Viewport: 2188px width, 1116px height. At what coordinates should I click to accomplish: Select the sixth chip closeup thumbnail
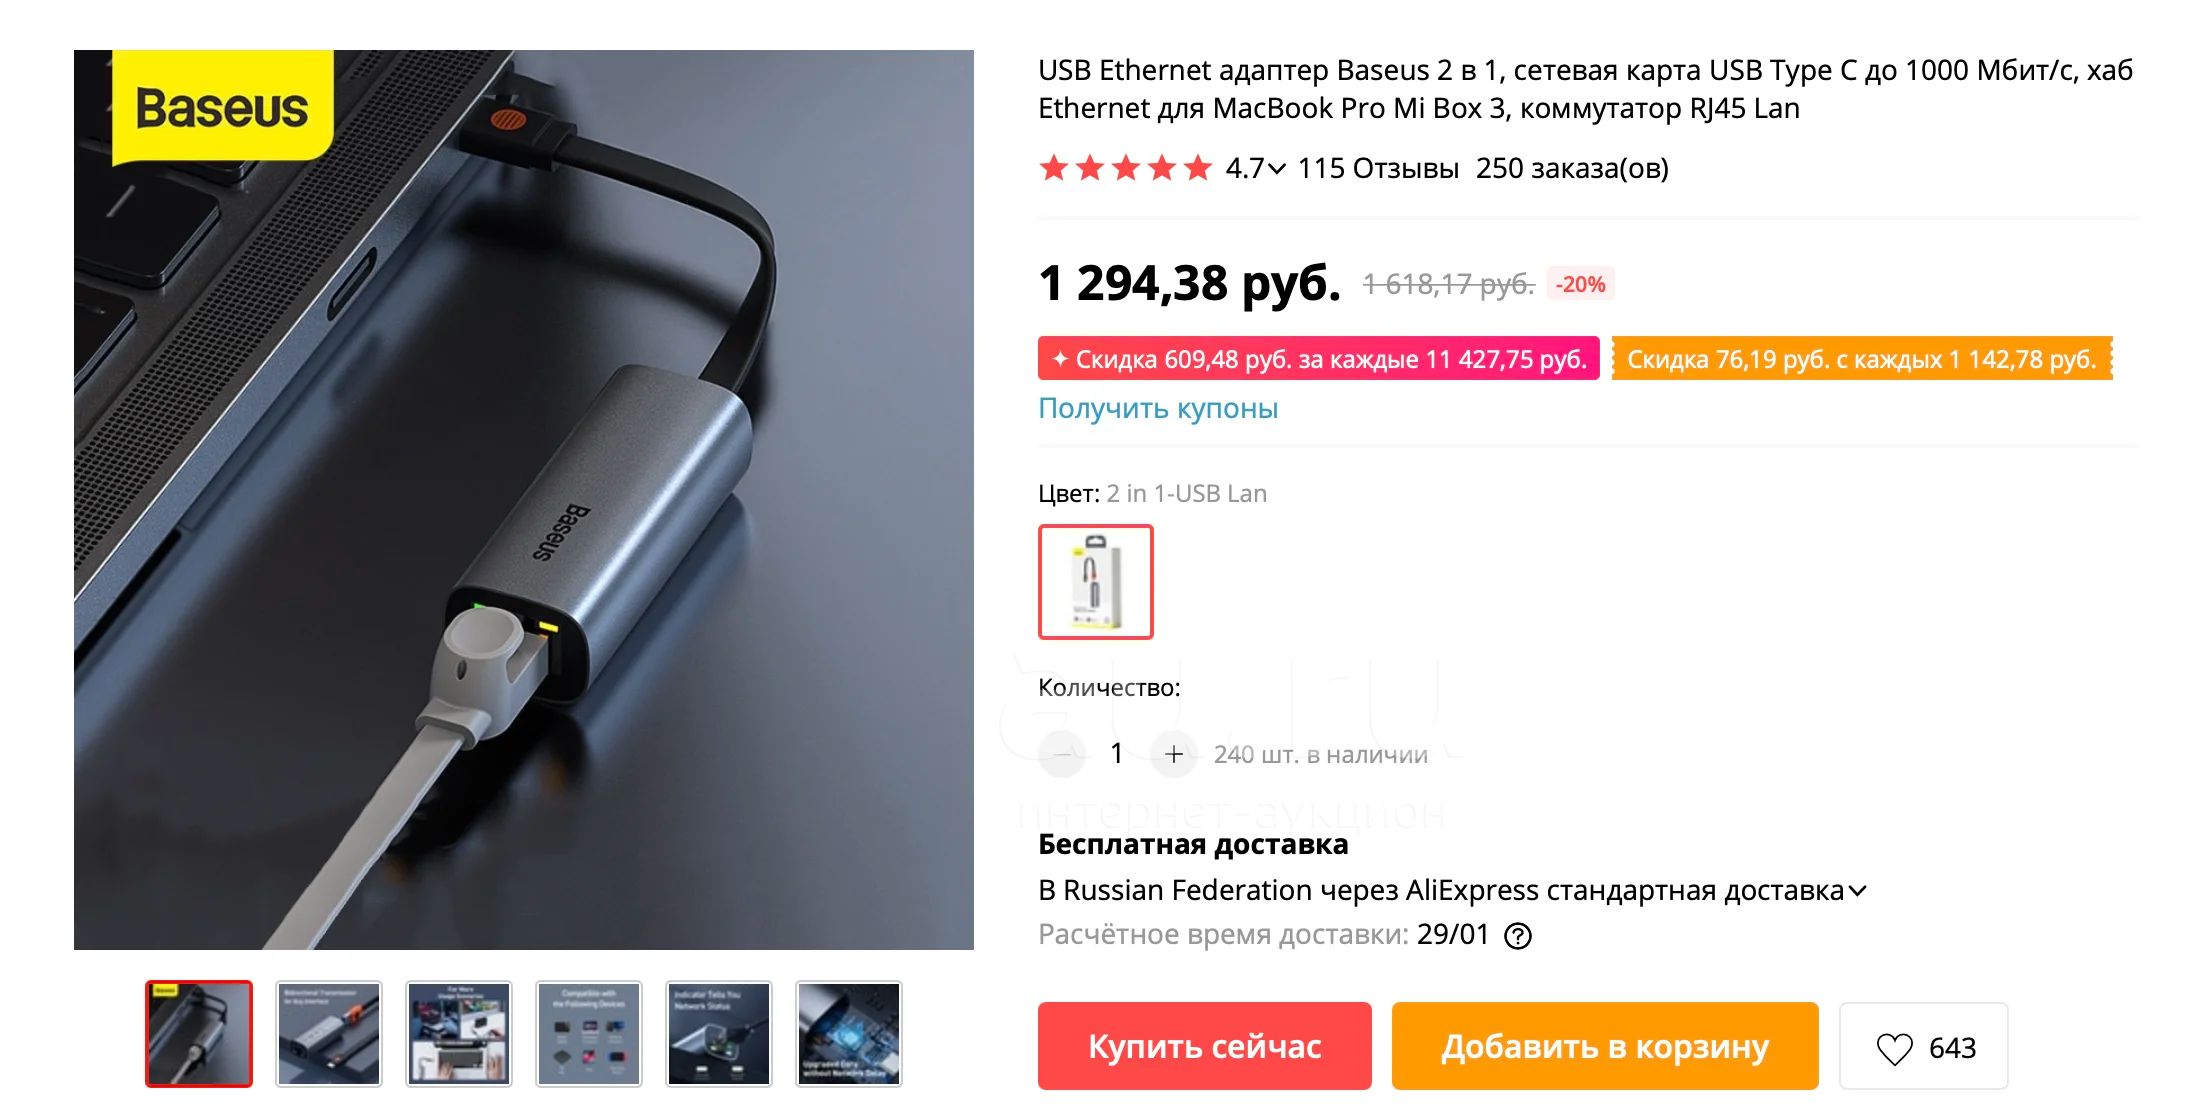click(x=849, y=1034)
